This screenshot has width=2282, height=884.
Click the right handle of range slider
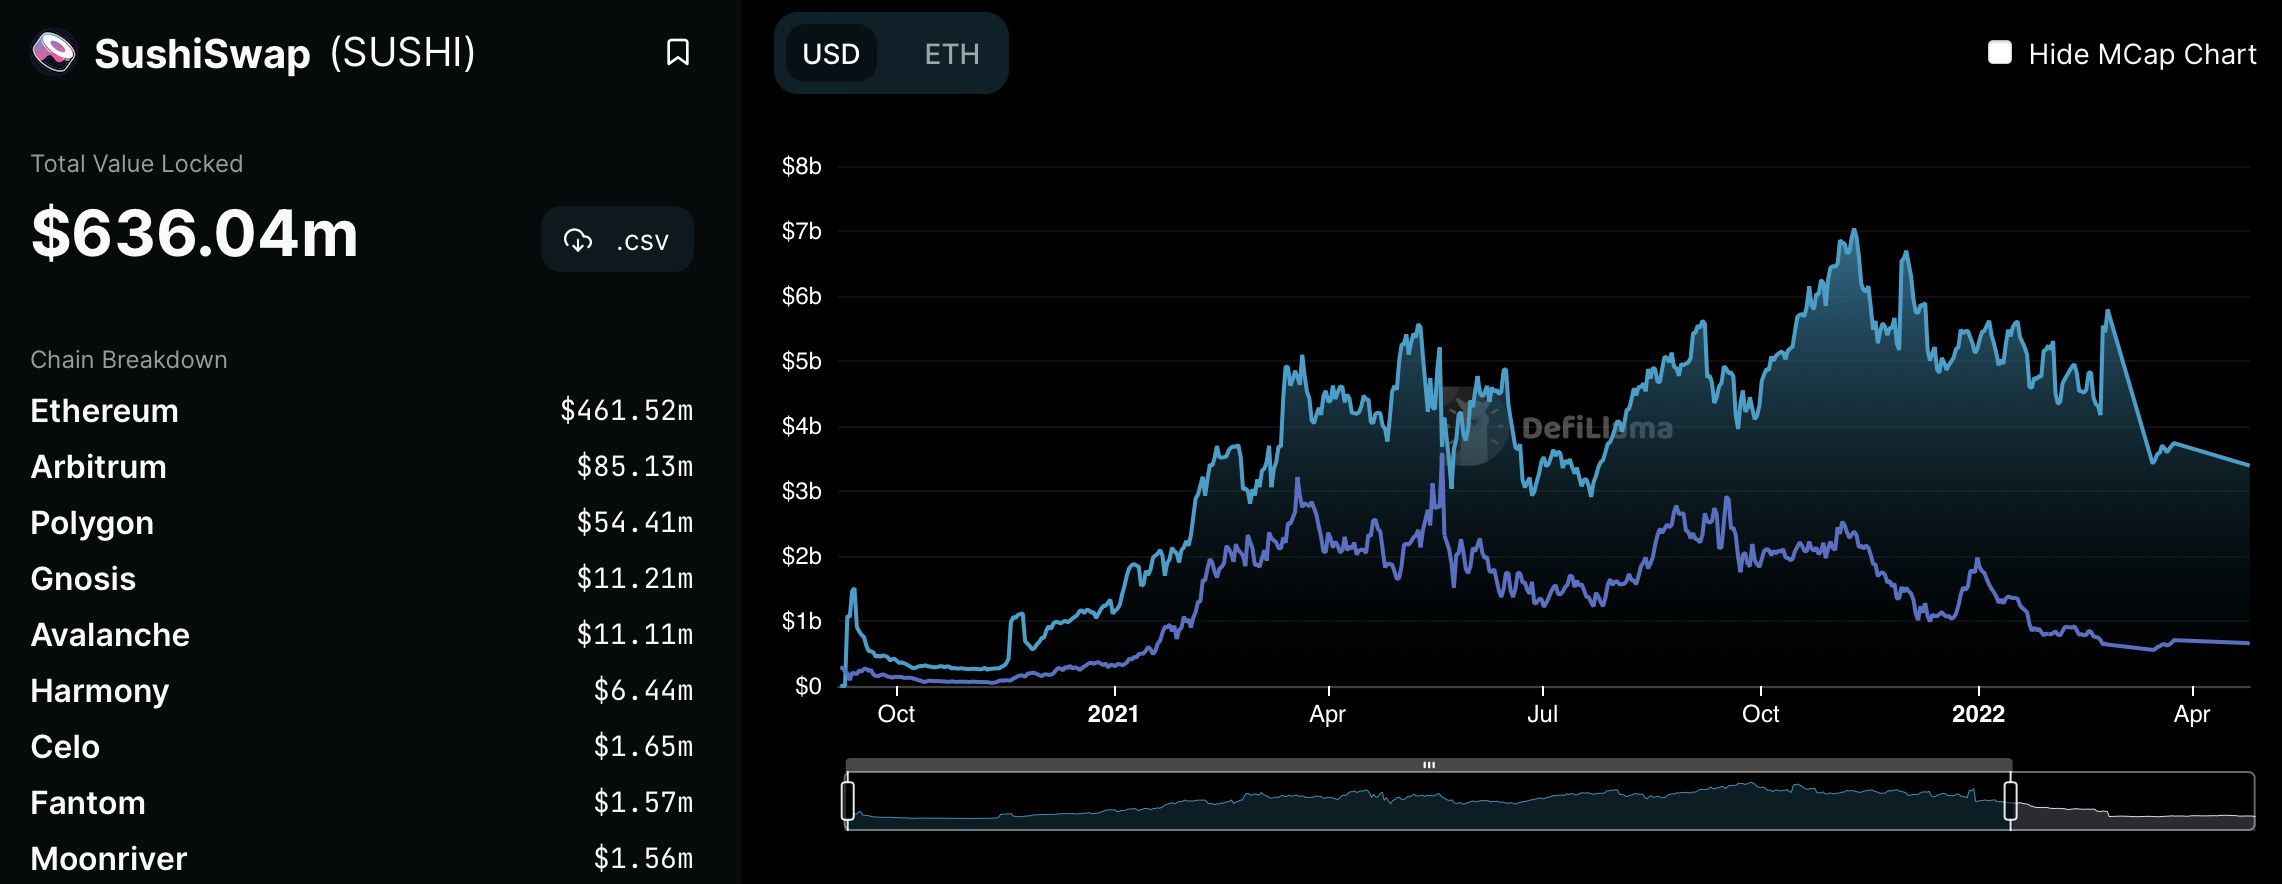(2010, 801)
